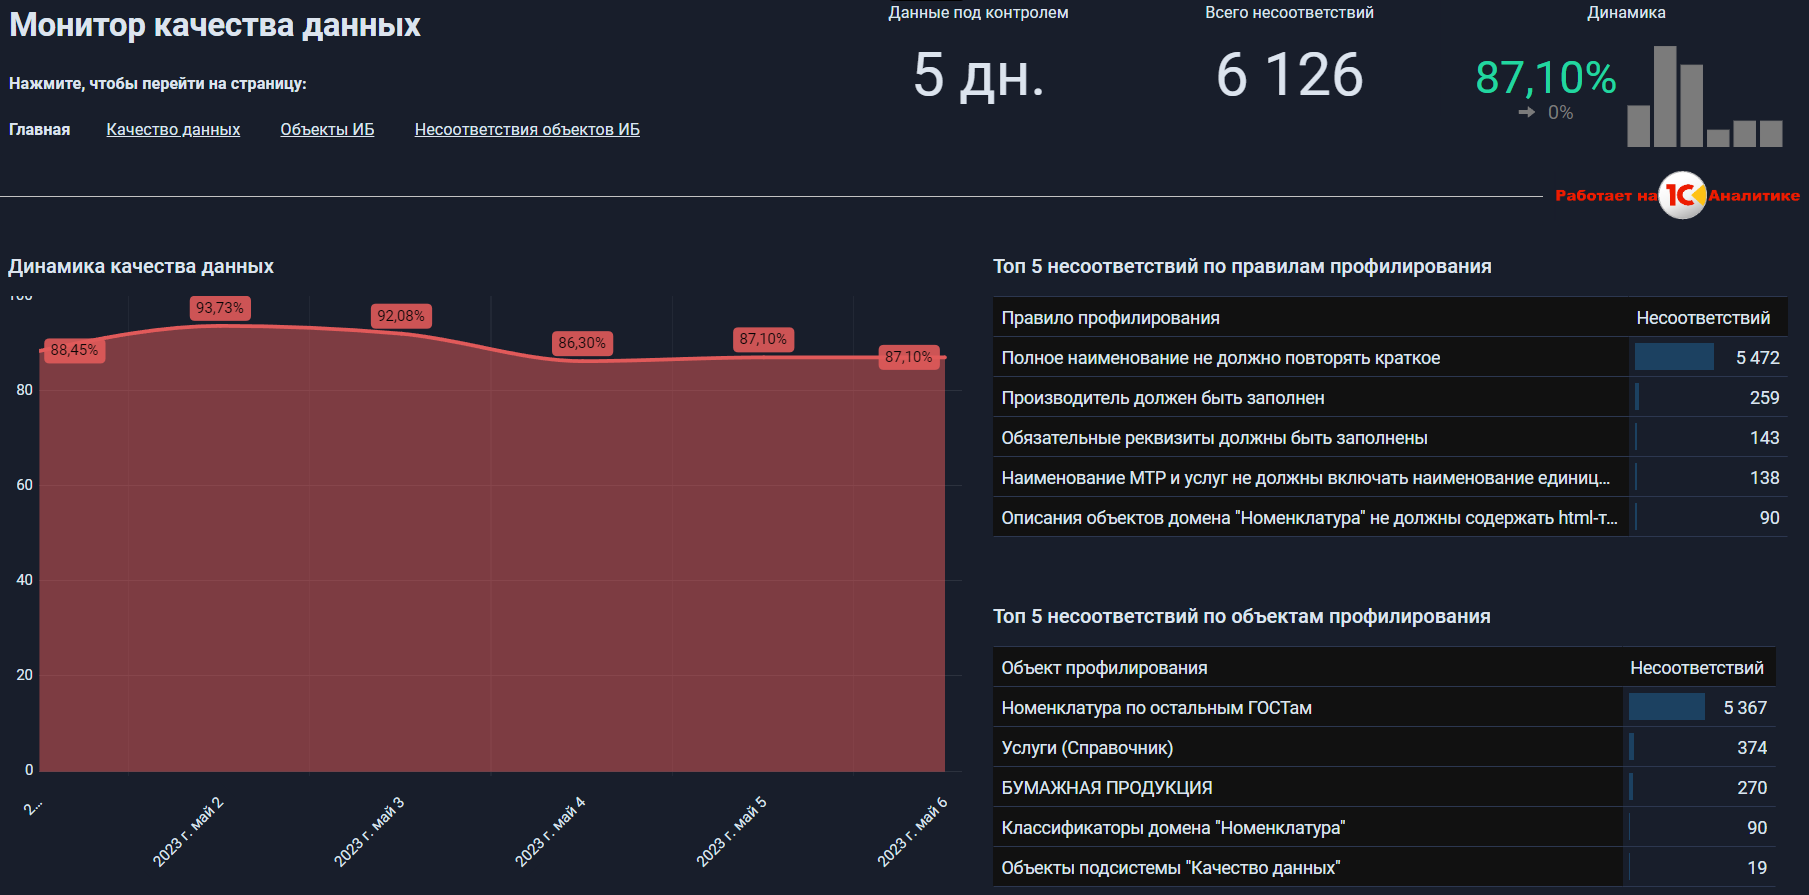Image resolution: width=1809 pixels, height=895 pixels.
Task: Click the 6 126 total mismatches value
Action: coord(1290,75)
